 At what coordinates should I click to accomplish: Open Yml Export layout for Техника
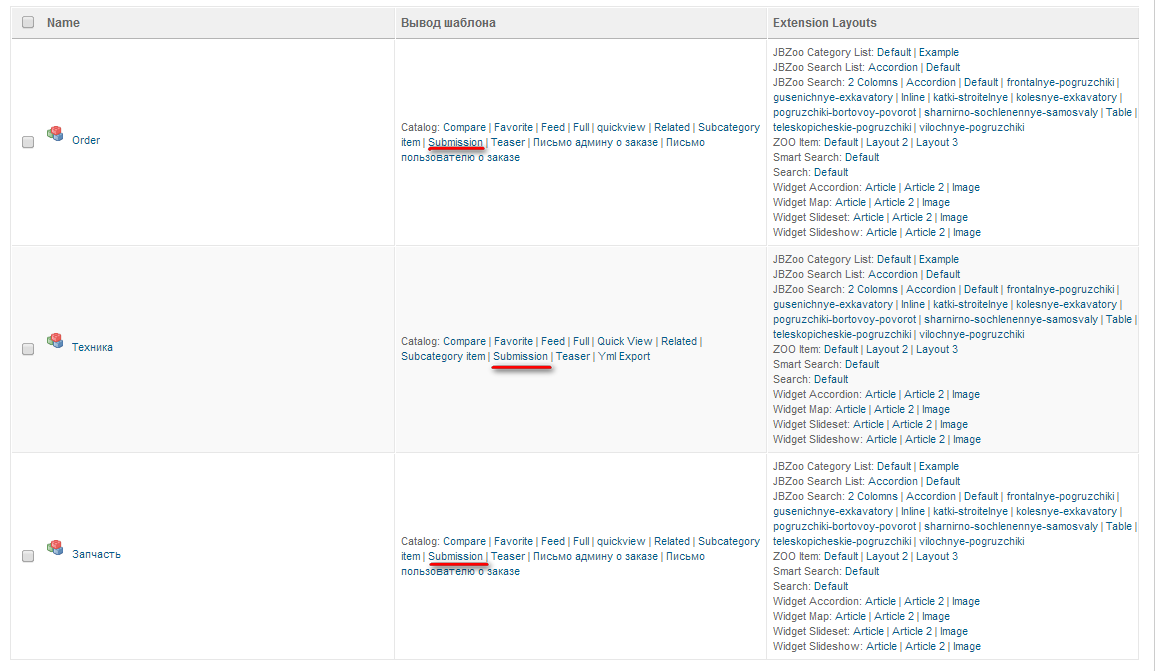click(623, 357)
